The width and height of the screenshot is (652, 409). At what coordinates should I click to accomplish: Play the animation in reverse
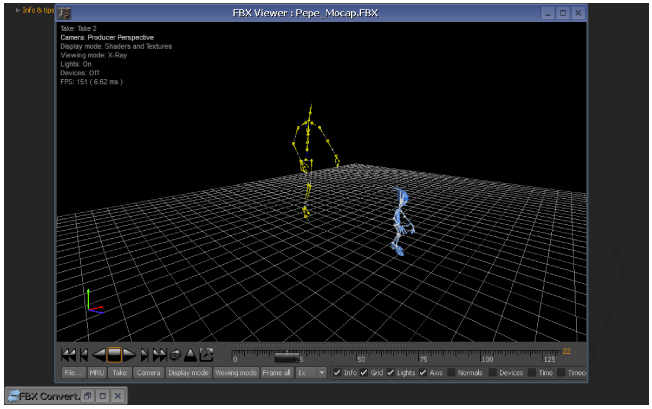coord(100,354)
